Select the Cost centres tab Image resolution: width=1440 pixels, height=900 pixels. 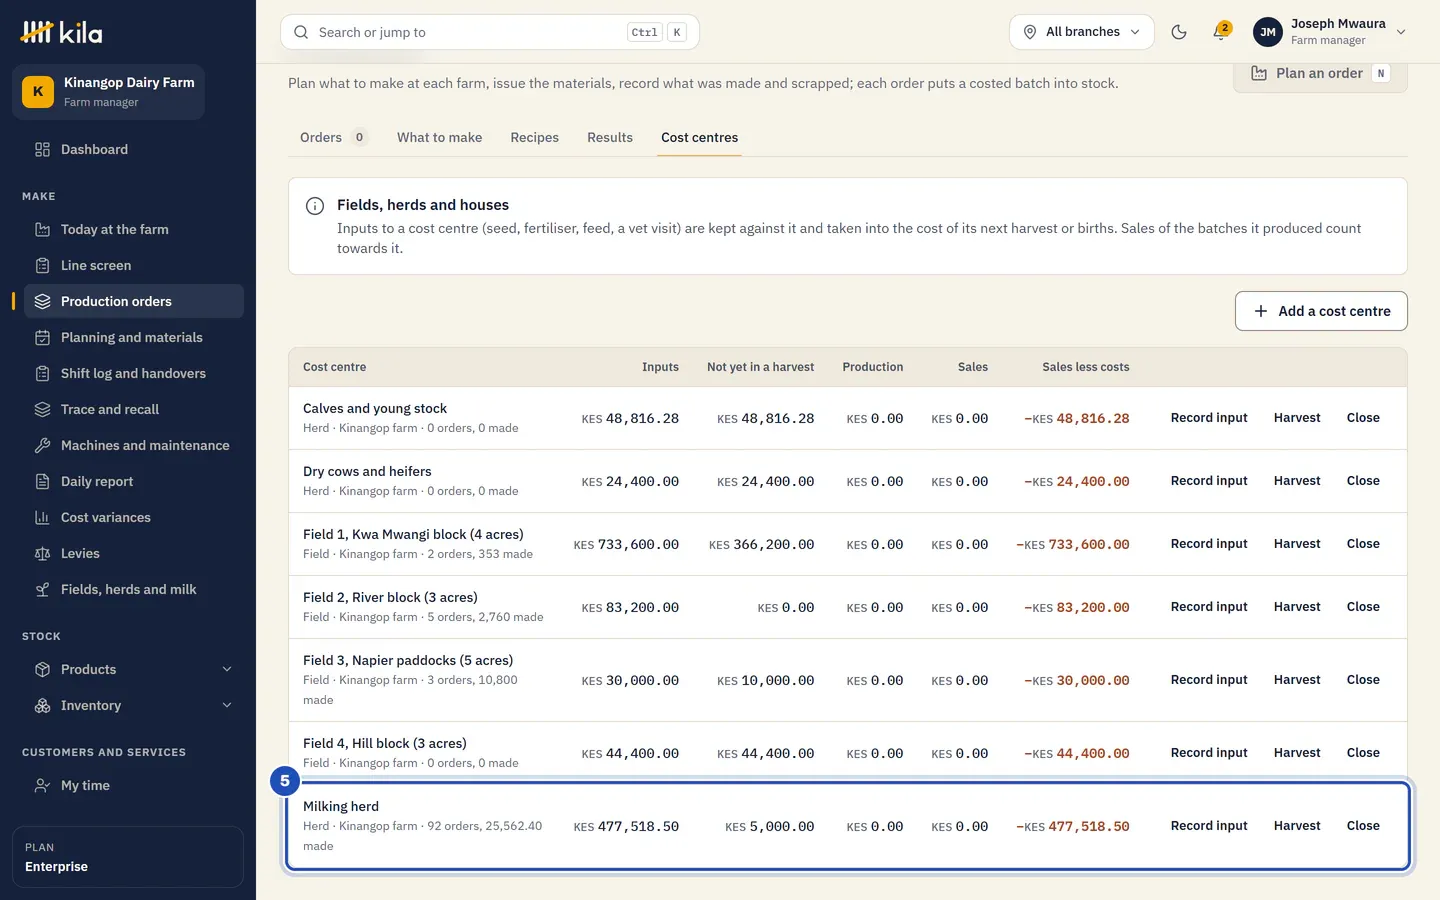coord(699,137)
